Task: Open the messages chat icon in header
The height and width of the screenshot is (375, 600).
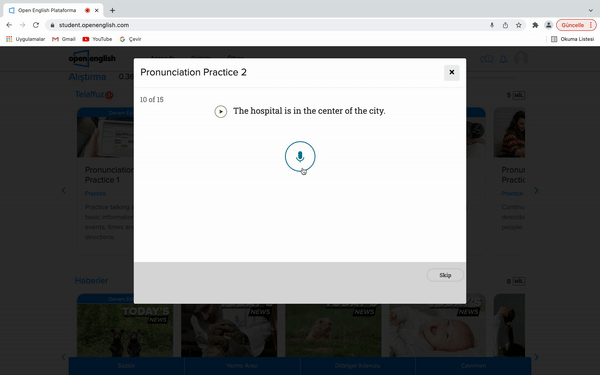Action: pos(486,59)
